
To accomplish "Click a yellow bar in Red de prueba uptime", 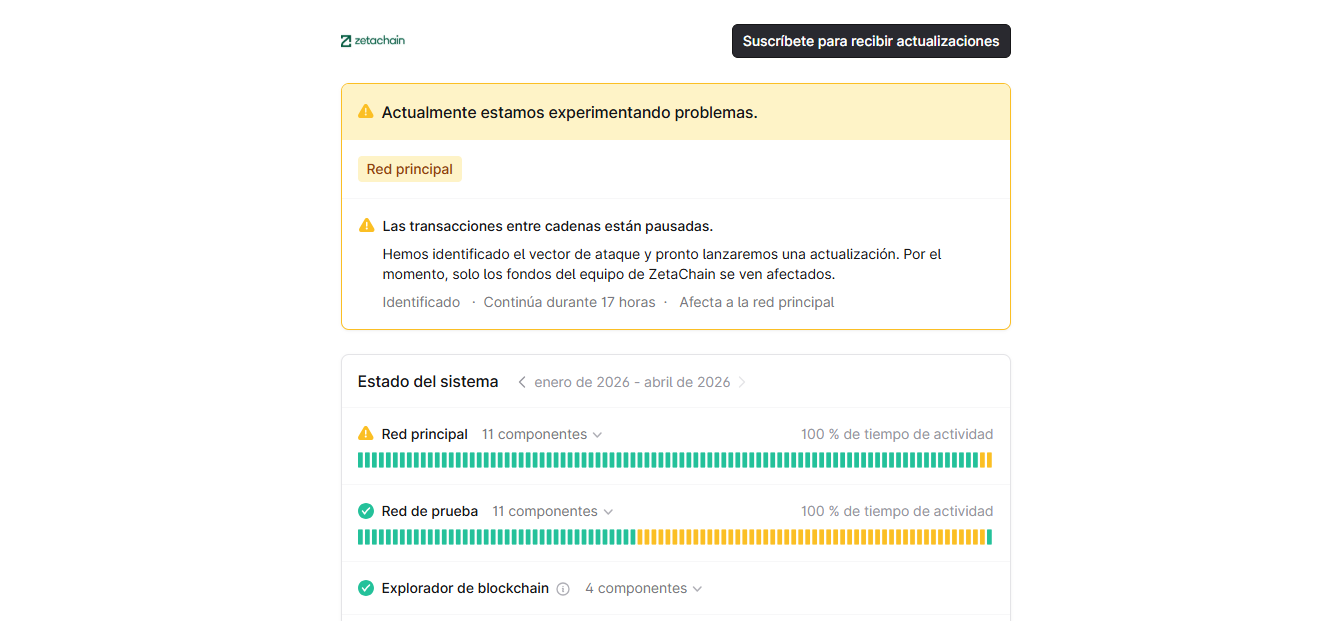I will pos(800,537).
